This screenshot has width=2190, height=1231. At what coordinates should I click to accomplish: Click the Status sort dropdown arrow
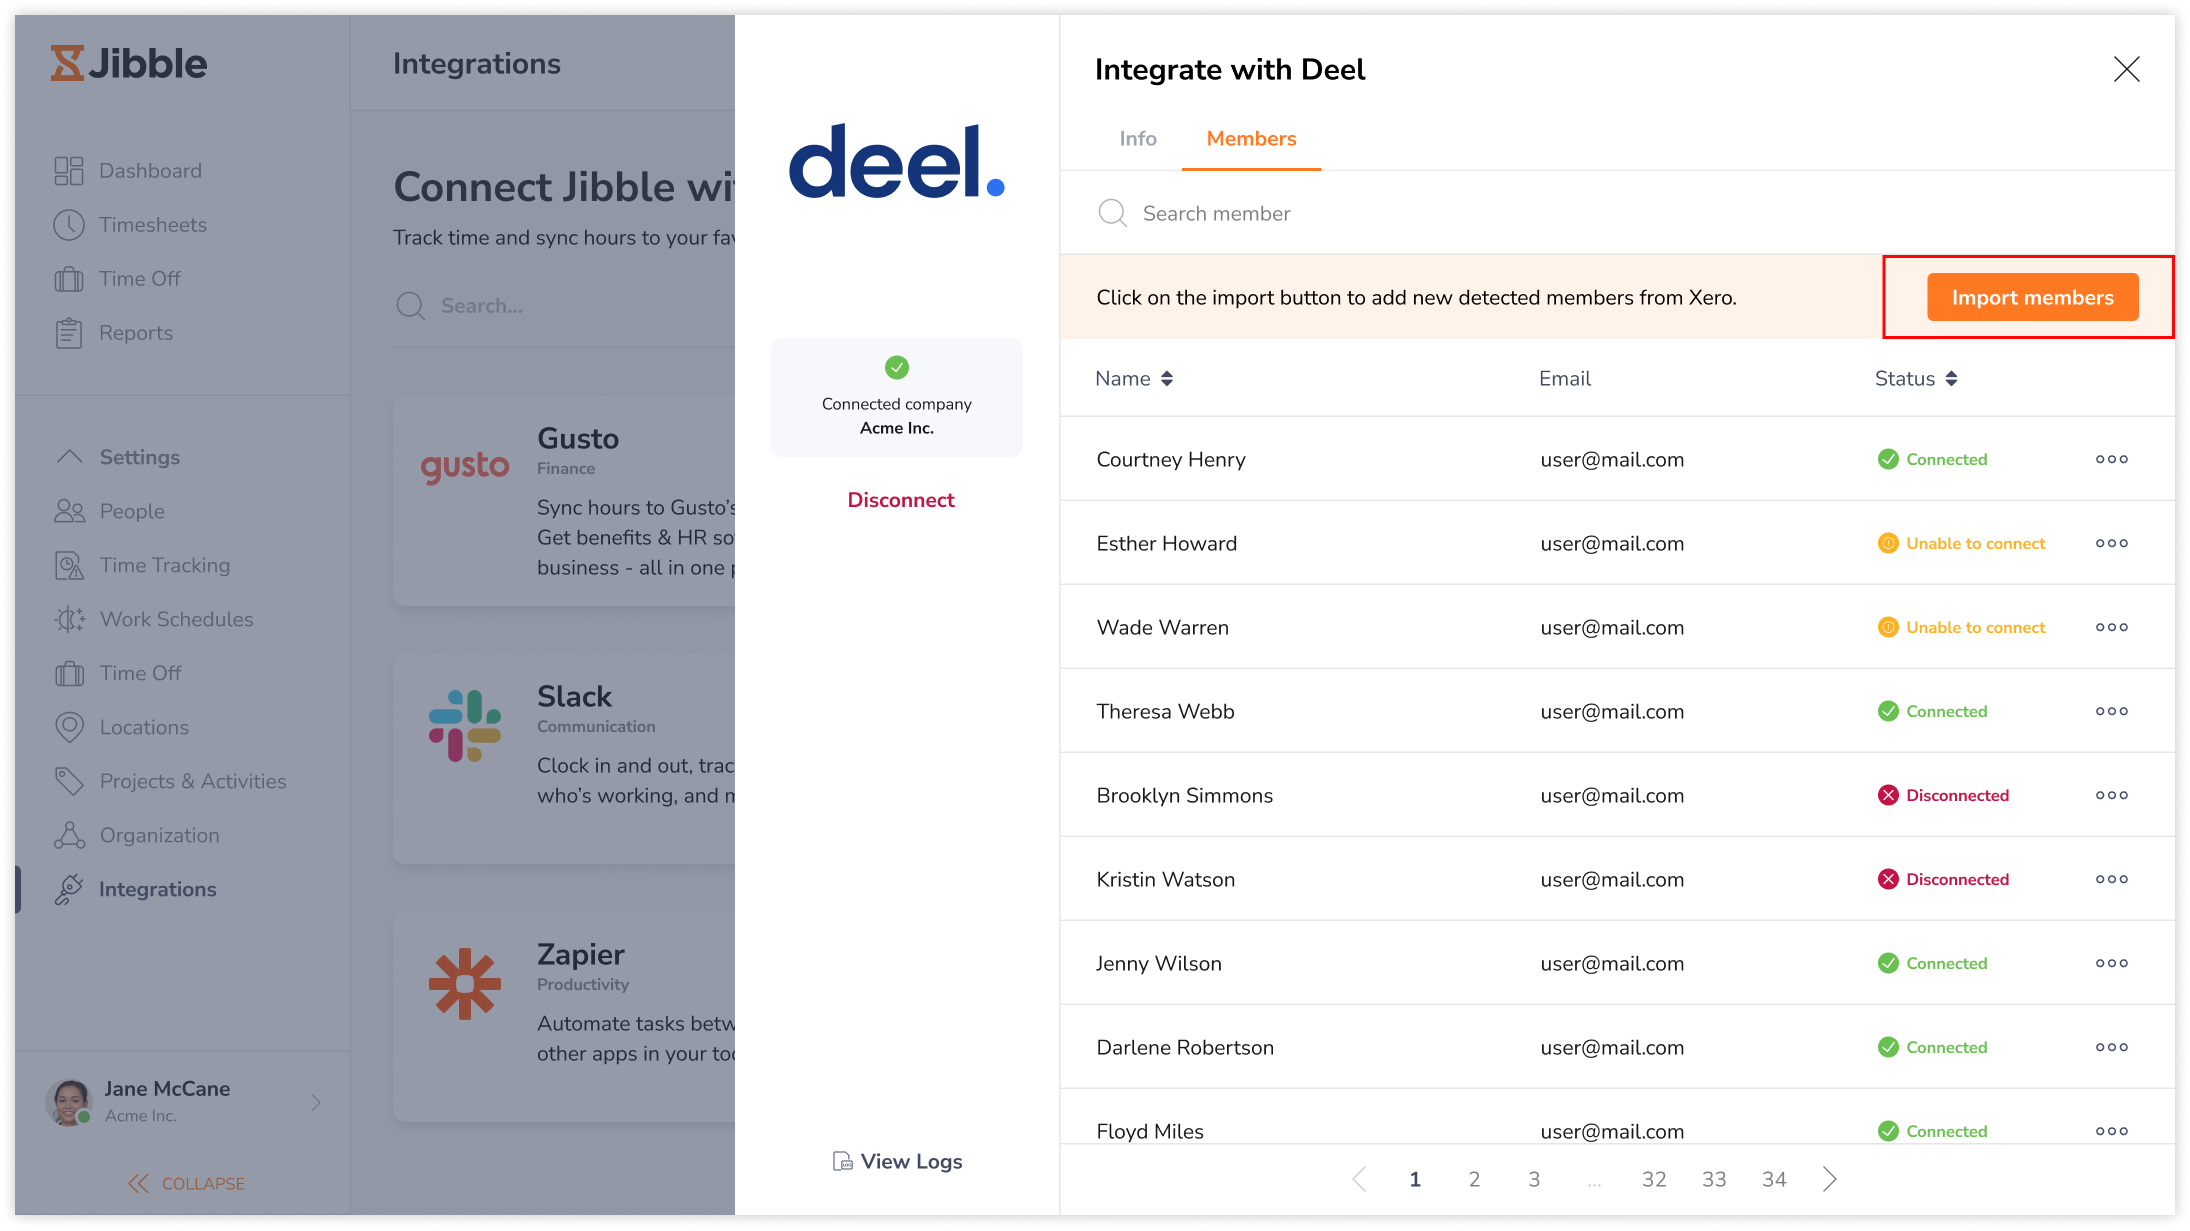1949,378
